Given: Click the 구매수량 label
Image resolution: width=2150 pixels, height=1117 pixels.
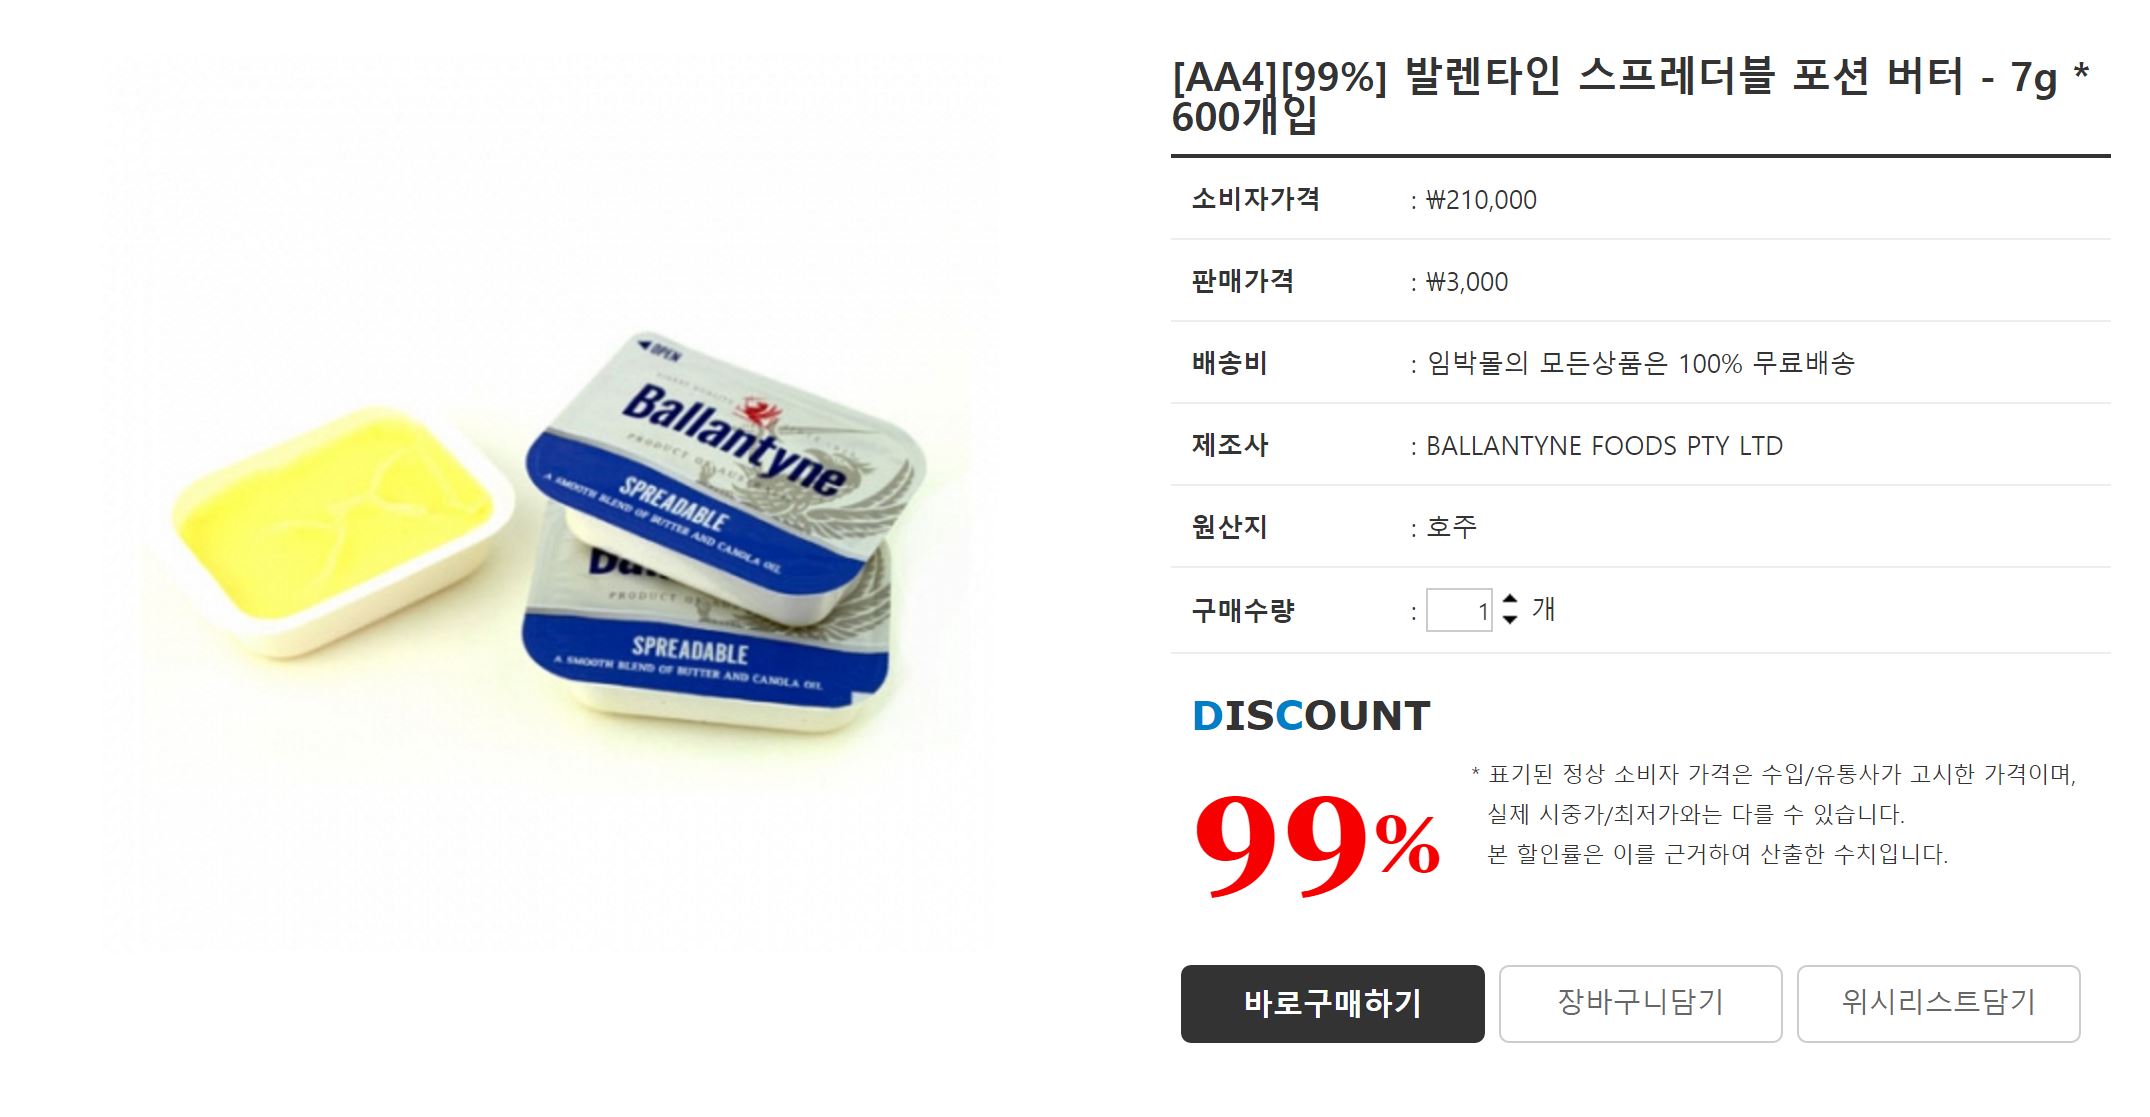Looking at the screenshot, I should [x=1243, y=610].
